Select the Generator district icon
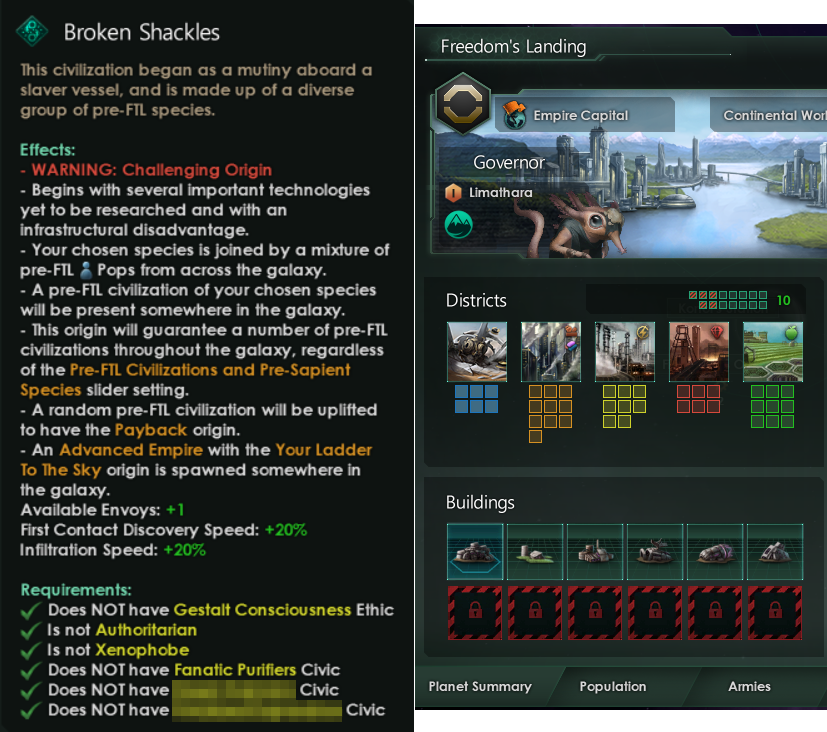This screenshot has width=827, height=732. 625,352
